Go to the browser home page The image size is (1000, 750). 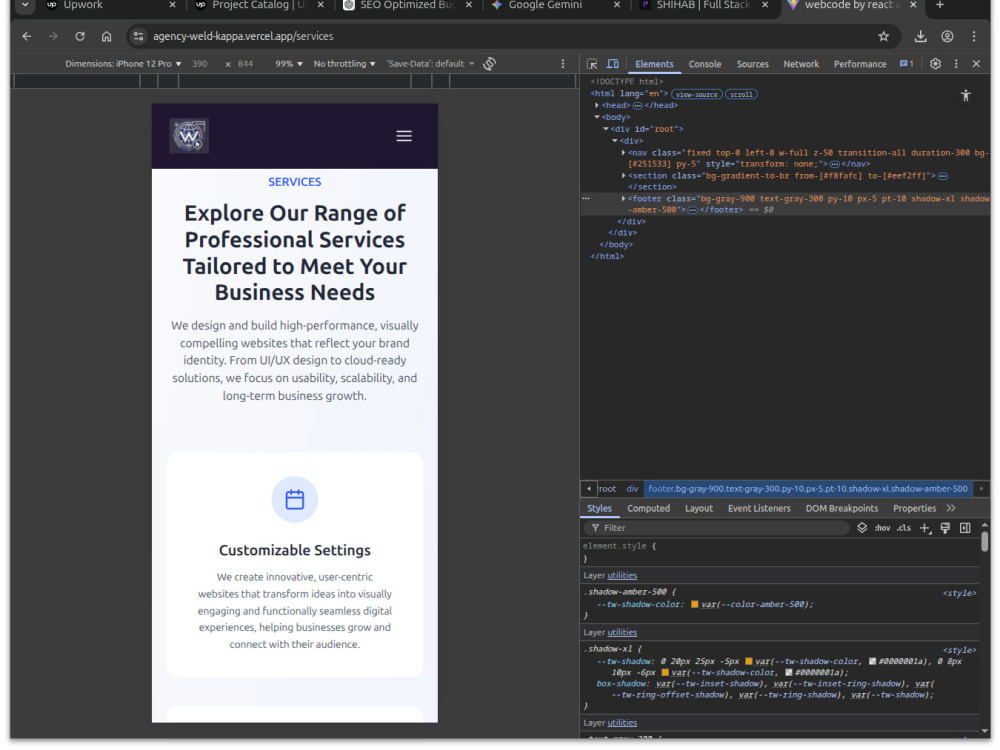107,36
